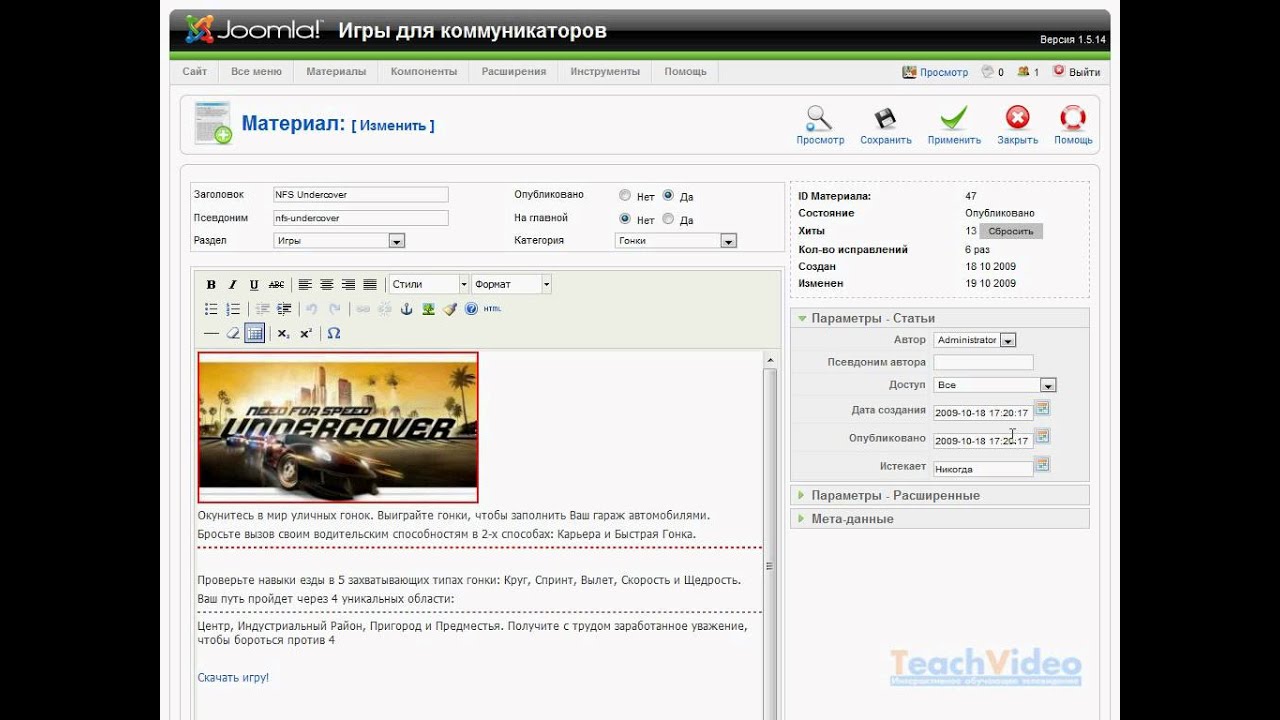The height and width of the screenshot is (720, 1280).
Task: Open the Стили dropdown in editor
Action: coord(428,285)
